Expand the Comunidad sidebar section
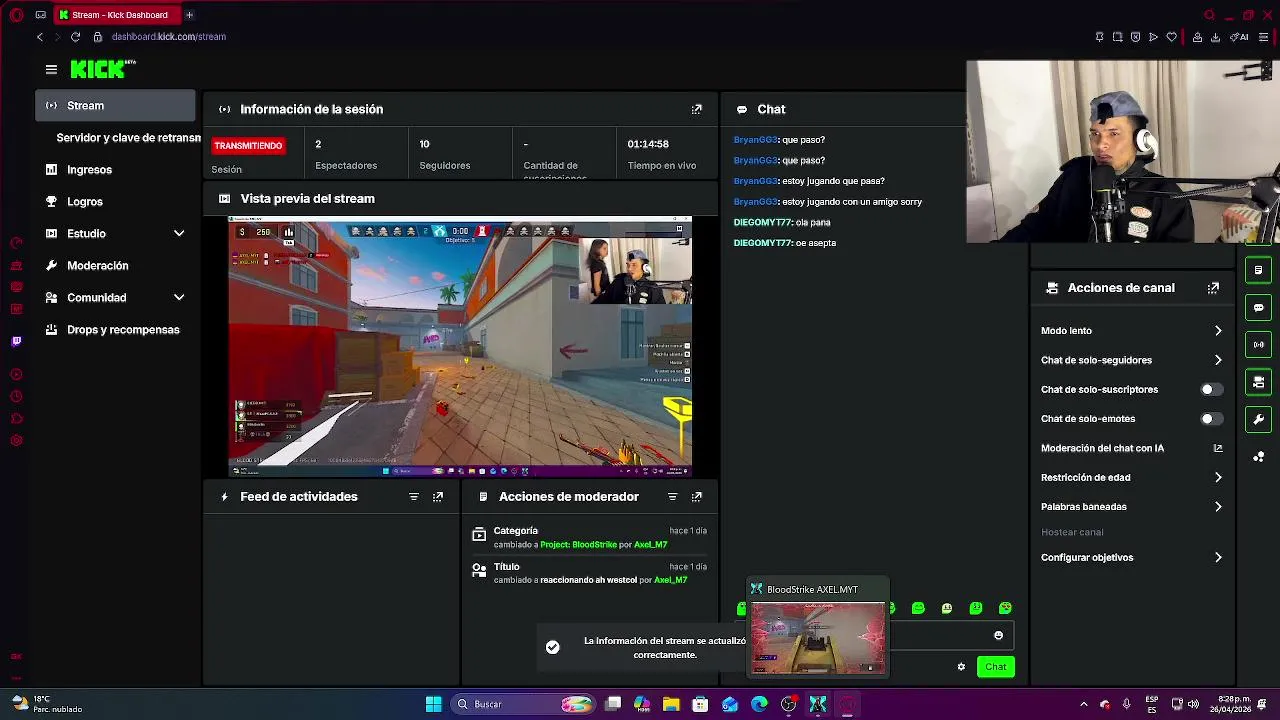This screenshot has height=720, width=1280. pyautogui.click(x=115, y=298)
